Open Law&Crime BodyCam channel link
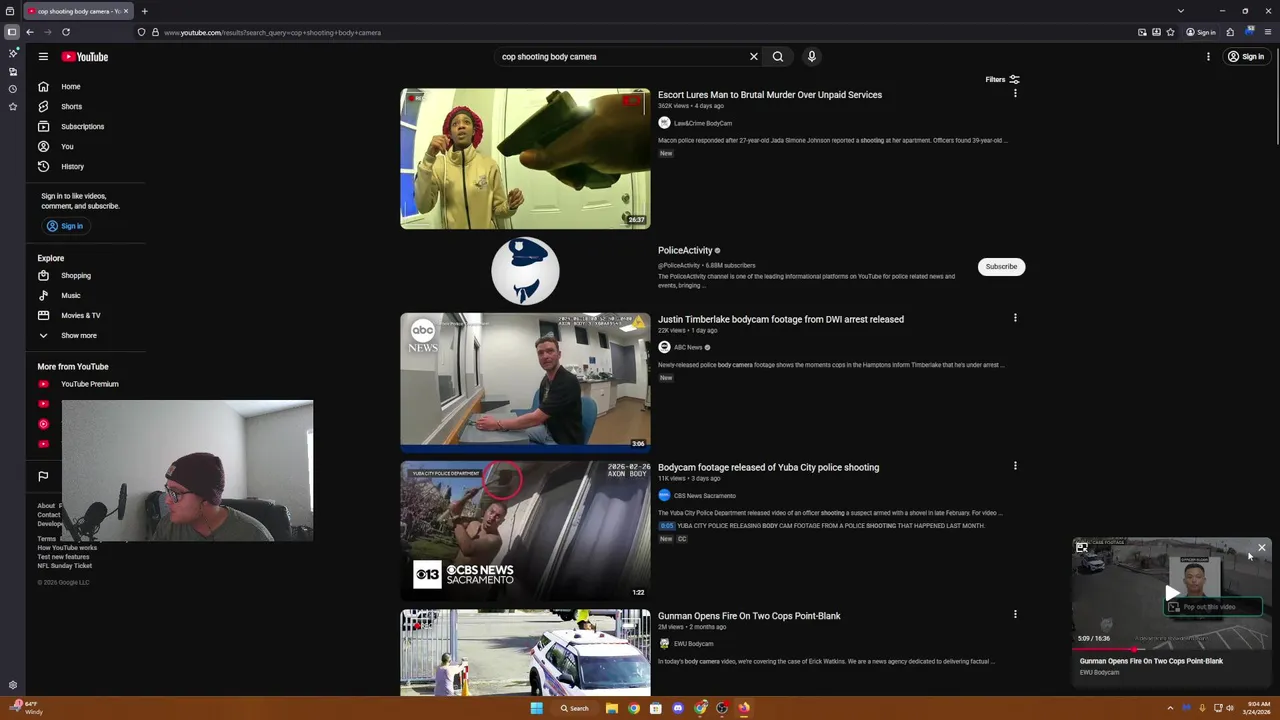 [x=703, y=123]
